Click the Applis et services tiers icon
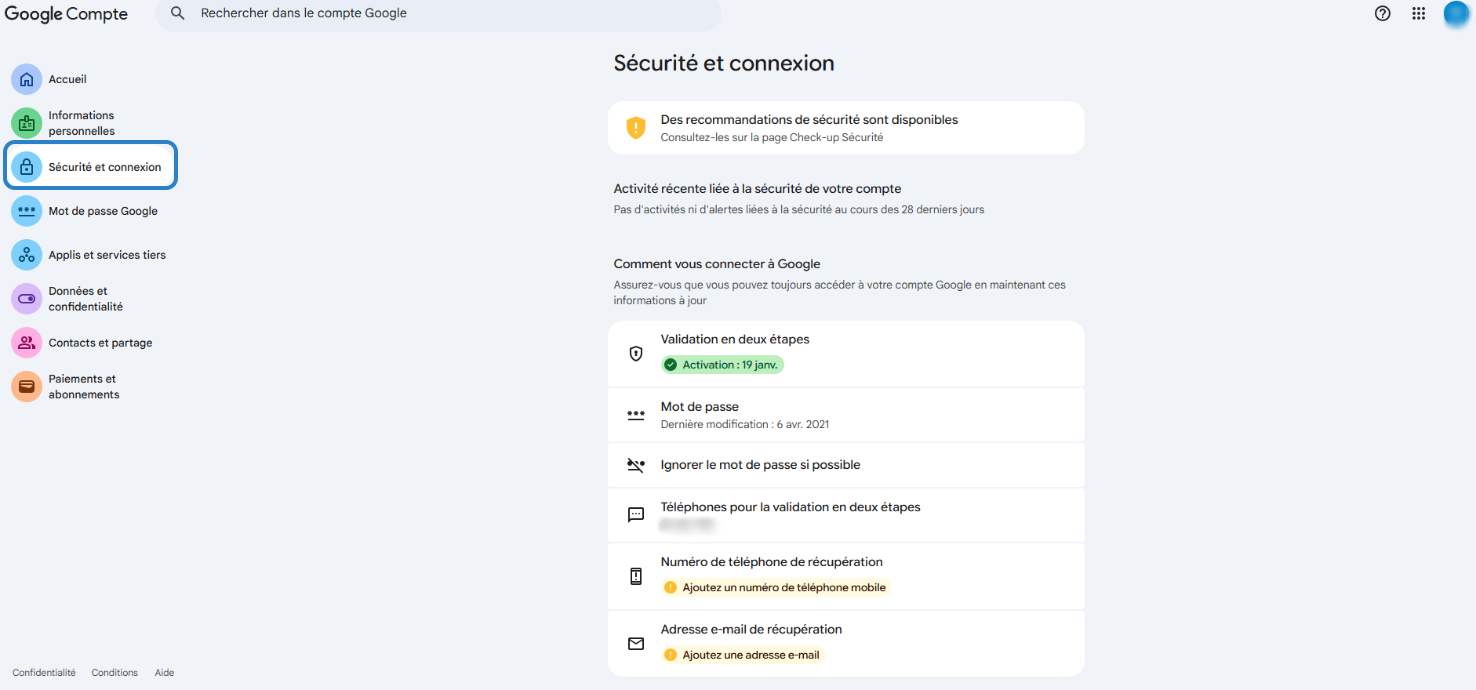 coord(26,255)
